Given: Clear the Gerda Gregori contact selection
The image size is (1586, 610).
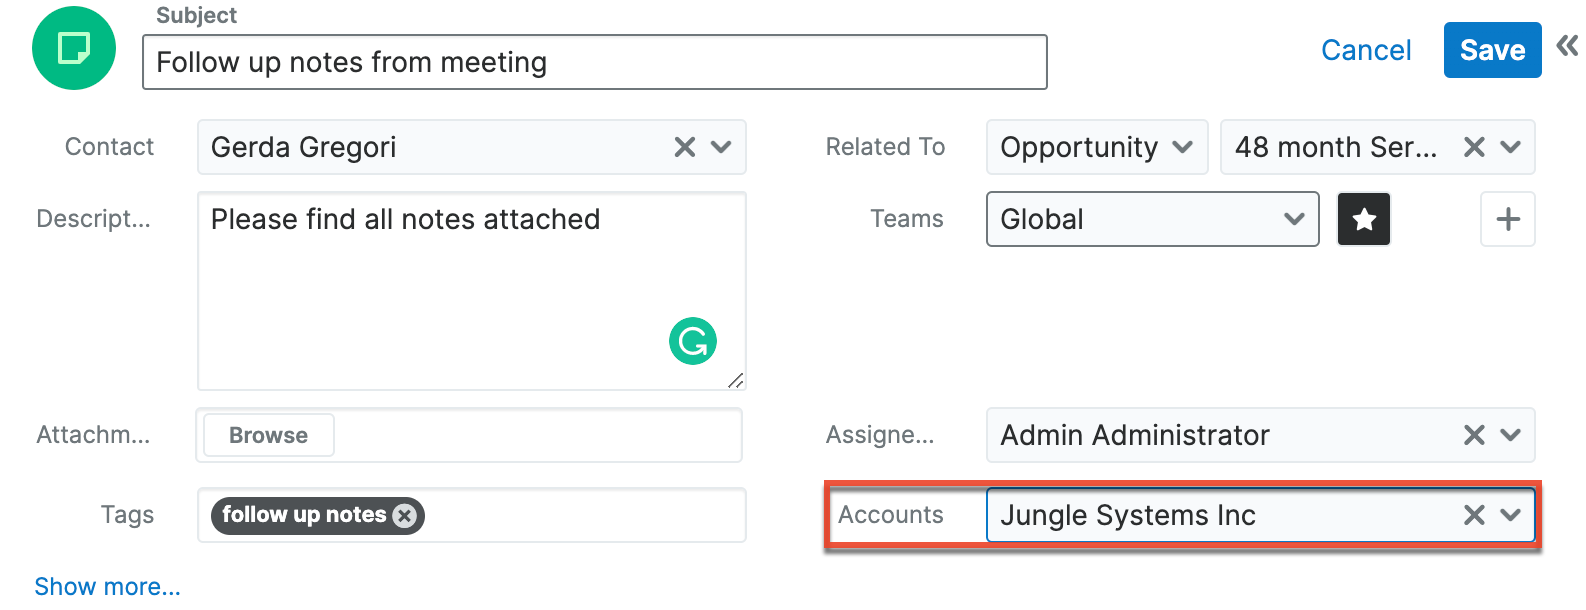Looking at the screenshot, I should click(x=684, y=147).
